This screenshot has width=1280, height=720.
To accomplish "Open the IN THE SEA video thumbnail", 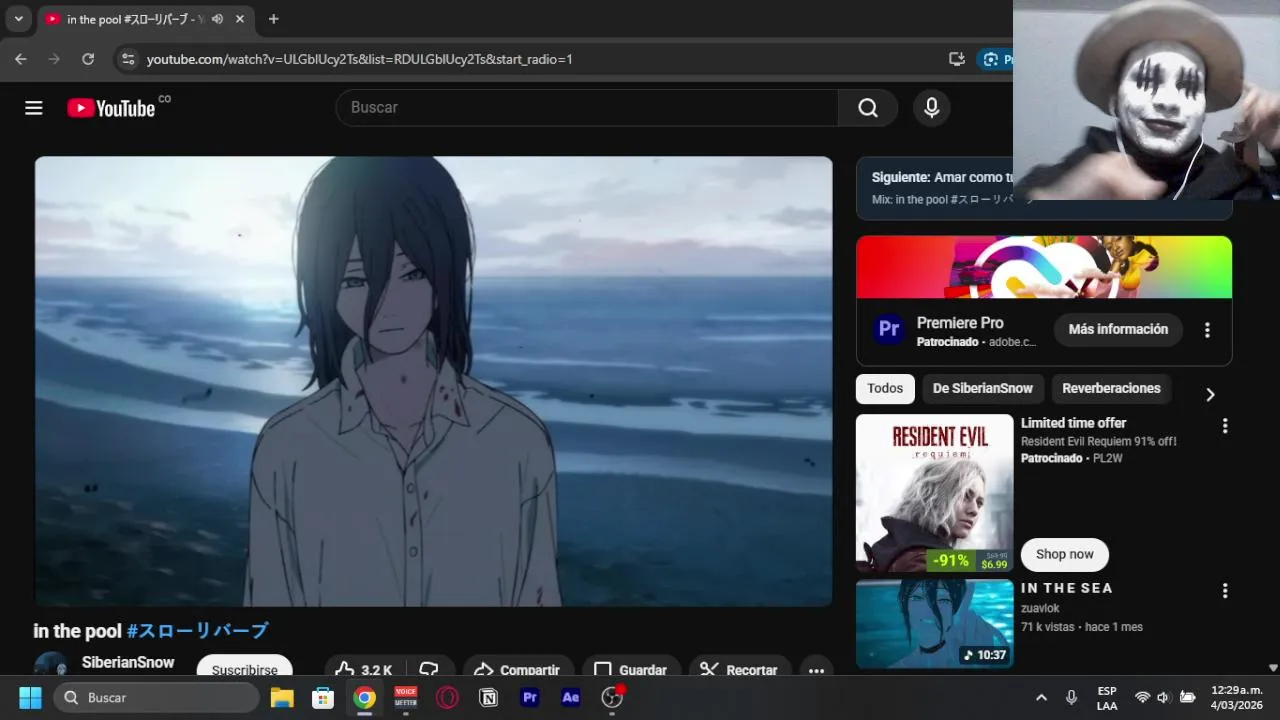I will click(934, 624).
